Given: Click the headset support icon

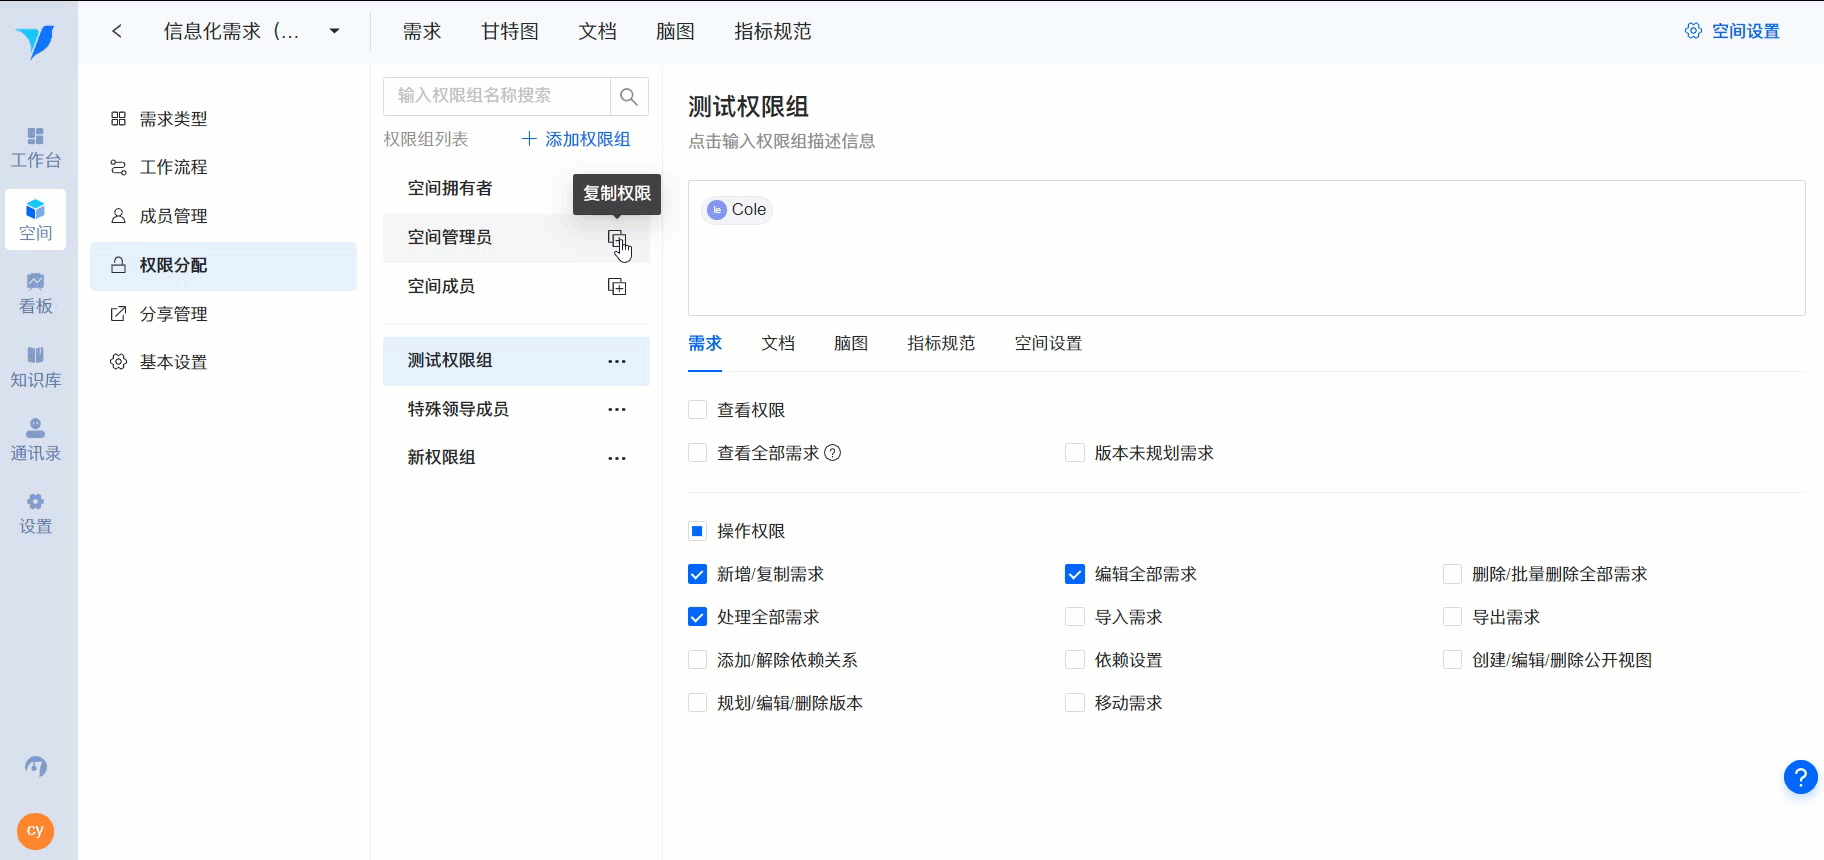Looking at the screenshot, I should (x=36, y=767).
